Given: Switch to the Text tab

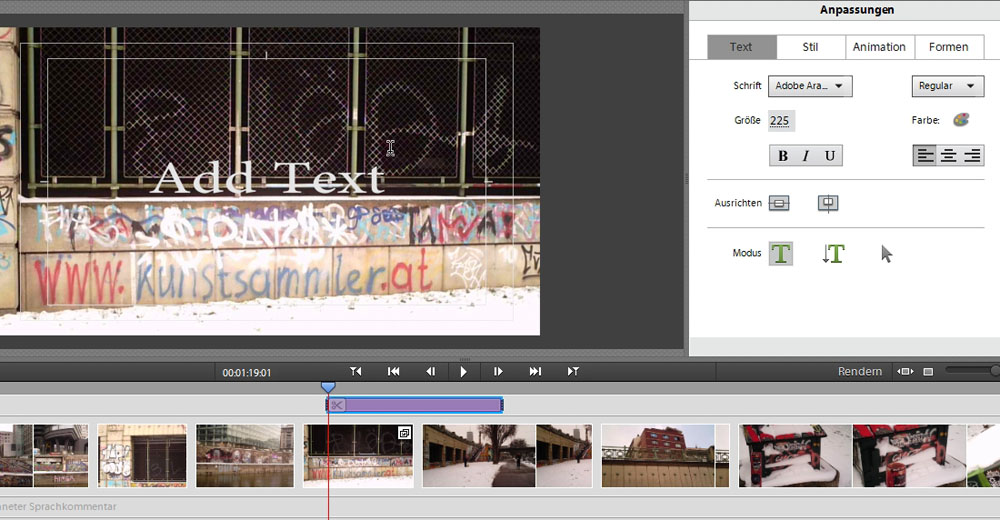Looking at the screenshot, I should click(742, 47).
